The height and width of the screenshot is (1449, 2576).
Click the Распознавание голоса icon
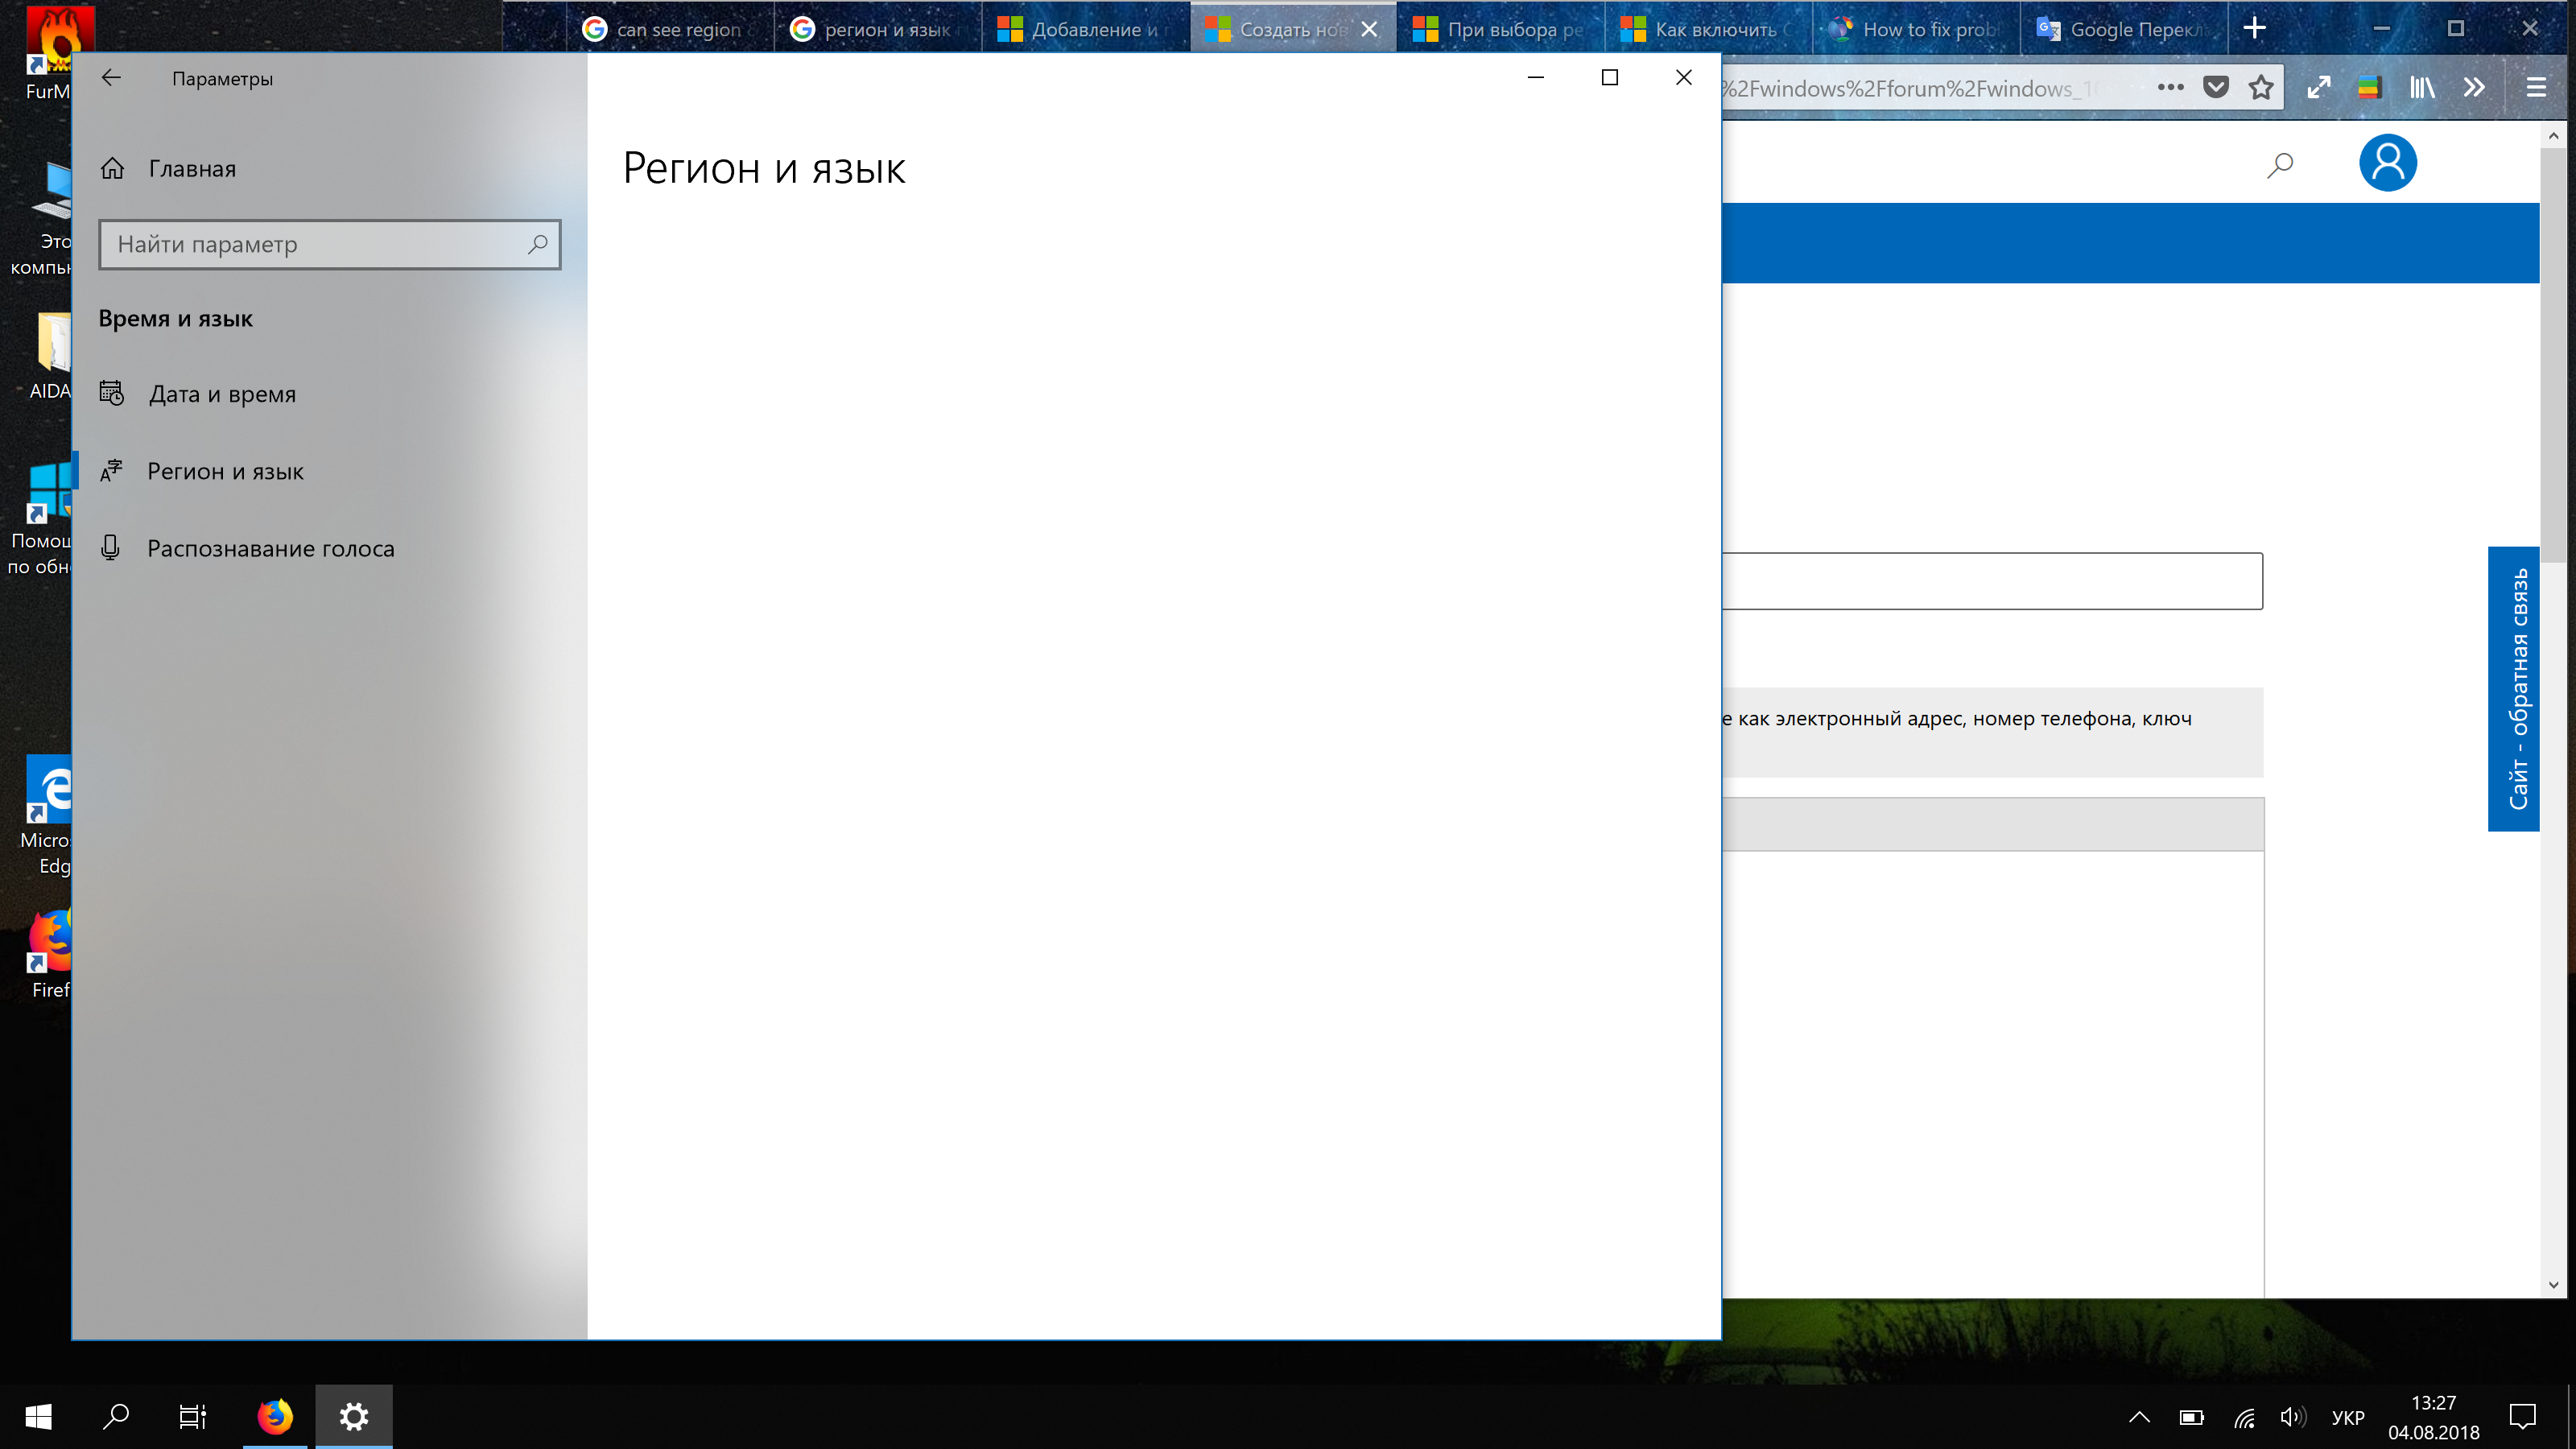(x=111, y=547)
